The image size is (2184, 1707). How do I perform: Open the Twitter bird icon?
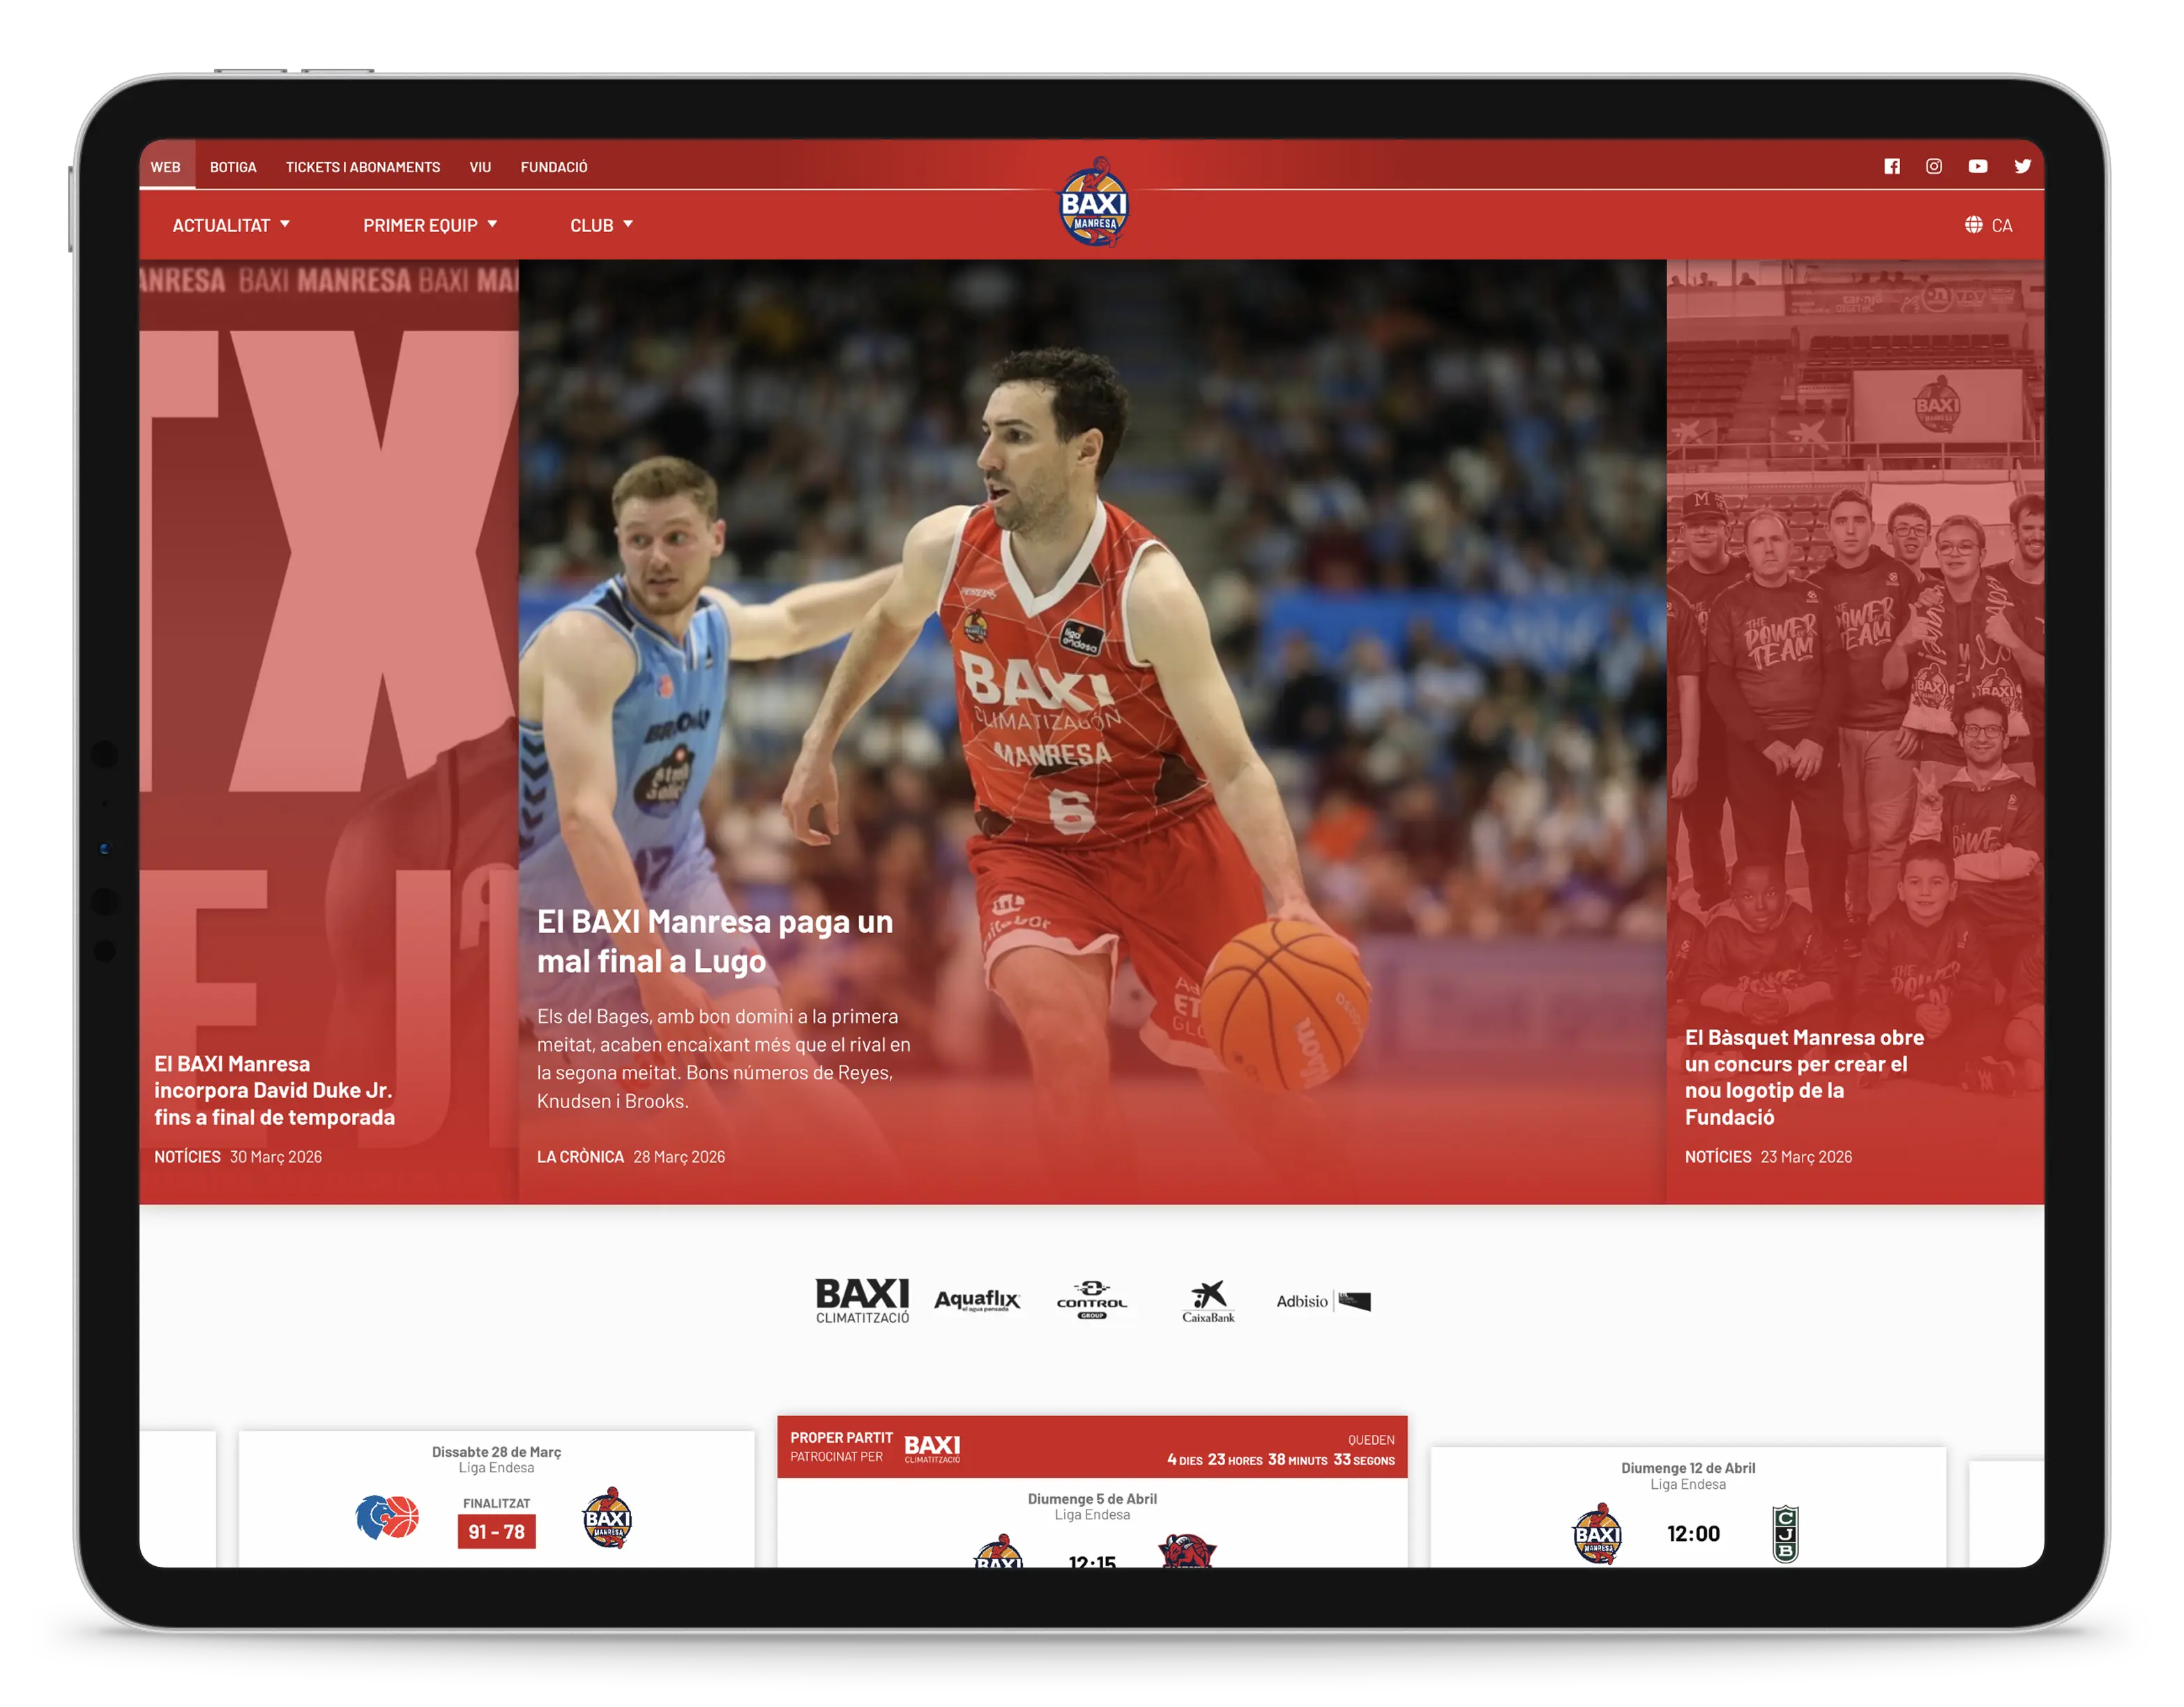click(2022, 167)
